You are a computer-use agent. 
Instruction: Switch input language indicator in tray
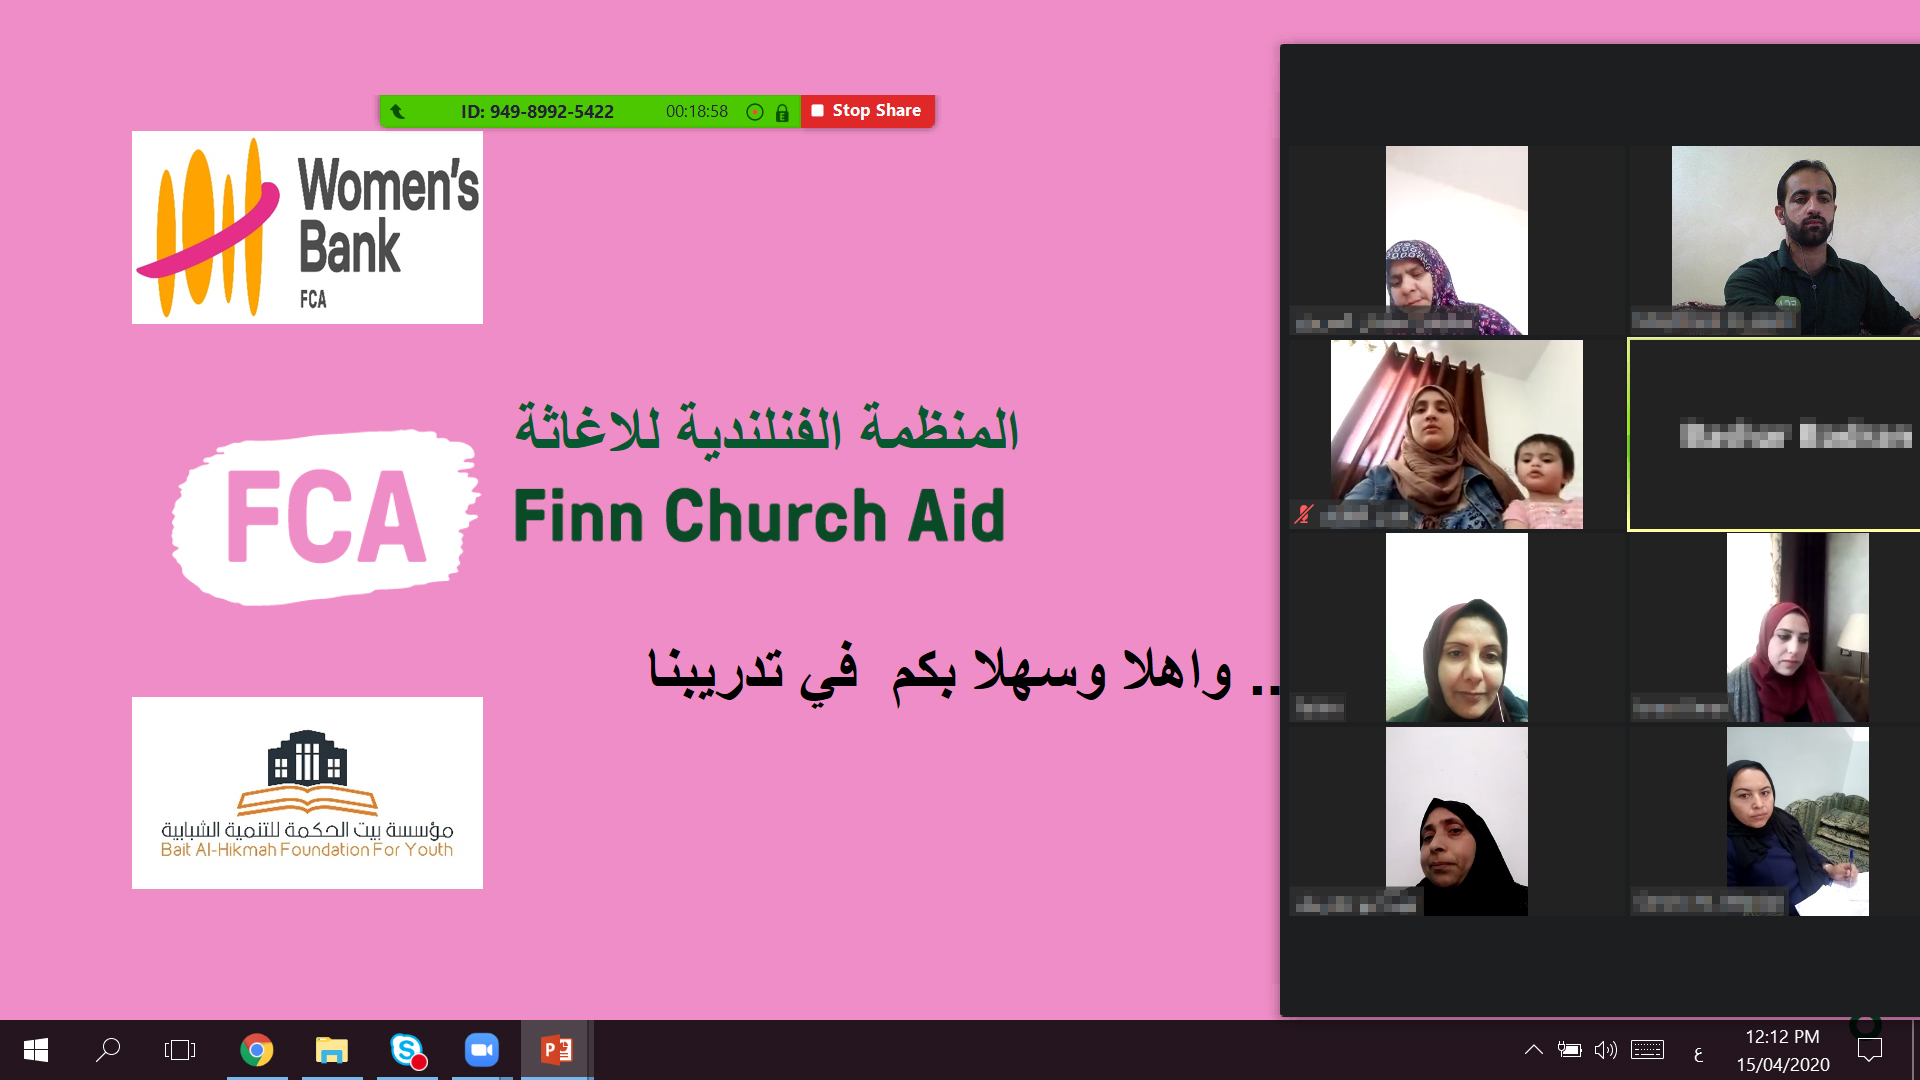click(x=1698, y=1052)
